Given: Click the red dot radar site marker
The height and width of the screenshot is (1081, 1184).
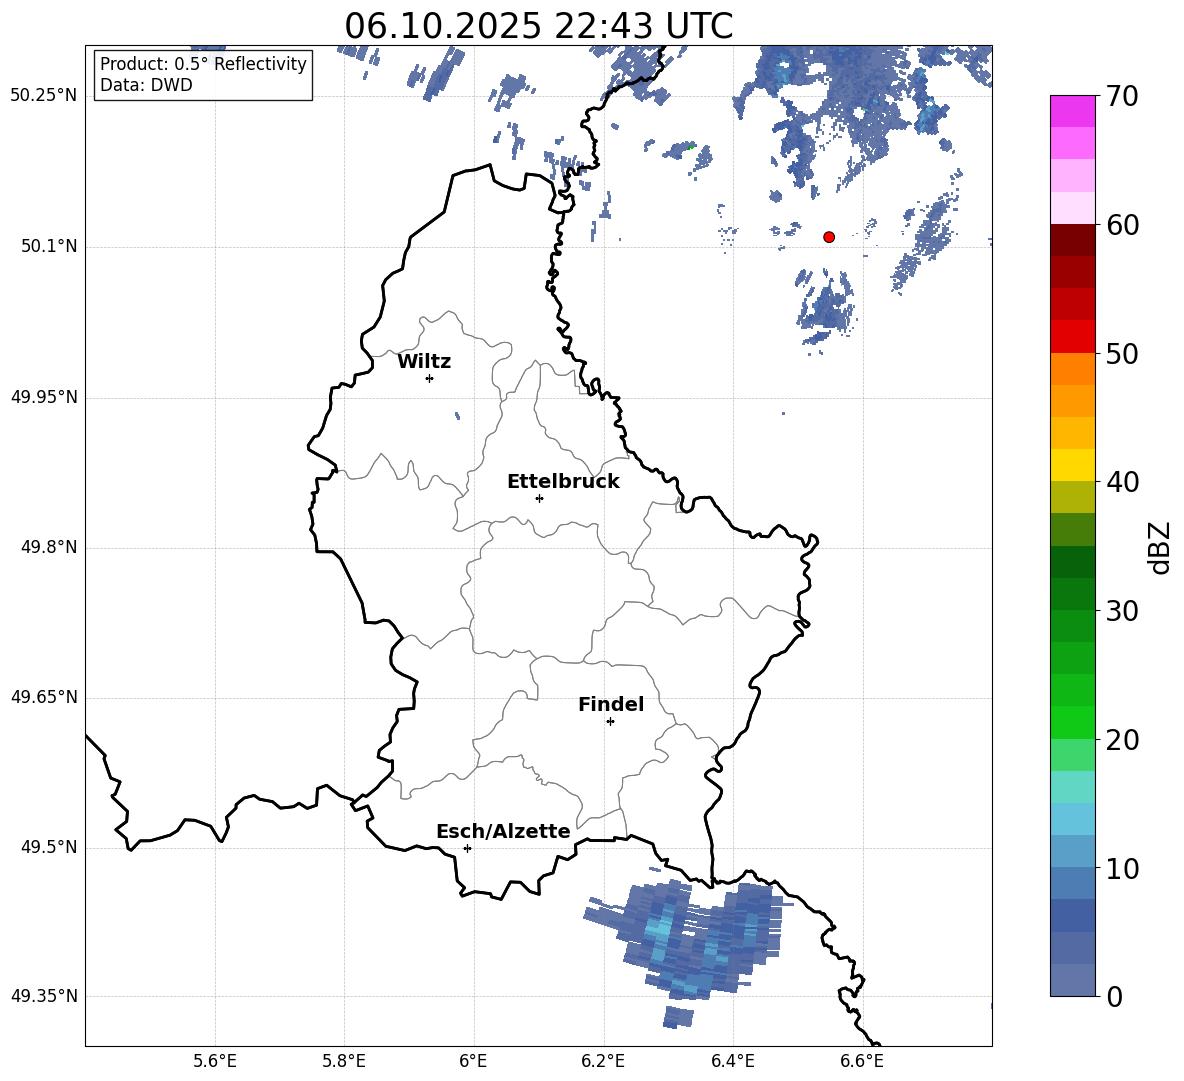Looking at the screenshot, I should pyautogui.click(x=829, y=237).
